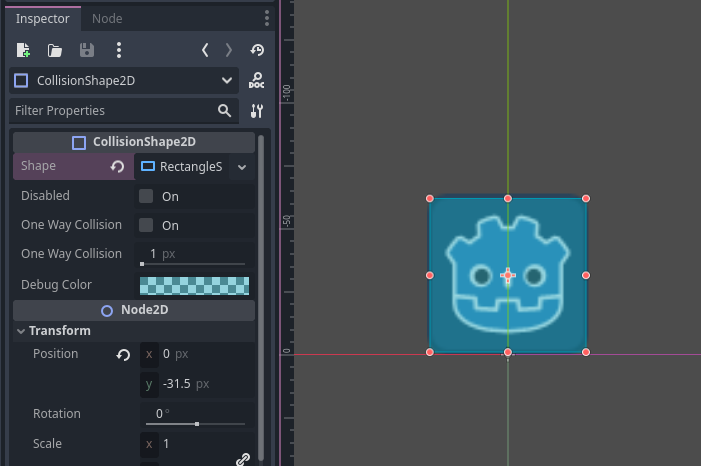Save the currently edited resource

point(87,50)
